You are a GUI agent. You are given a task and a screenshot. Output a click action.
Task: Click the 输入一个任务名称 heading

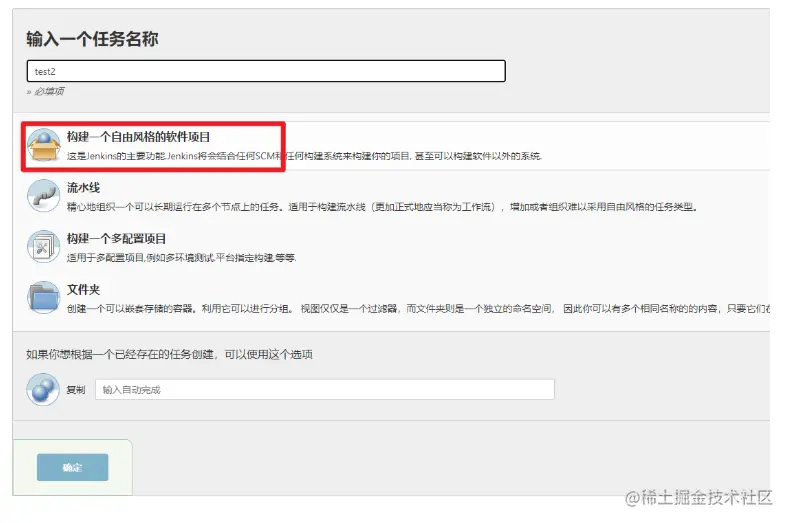92,39
